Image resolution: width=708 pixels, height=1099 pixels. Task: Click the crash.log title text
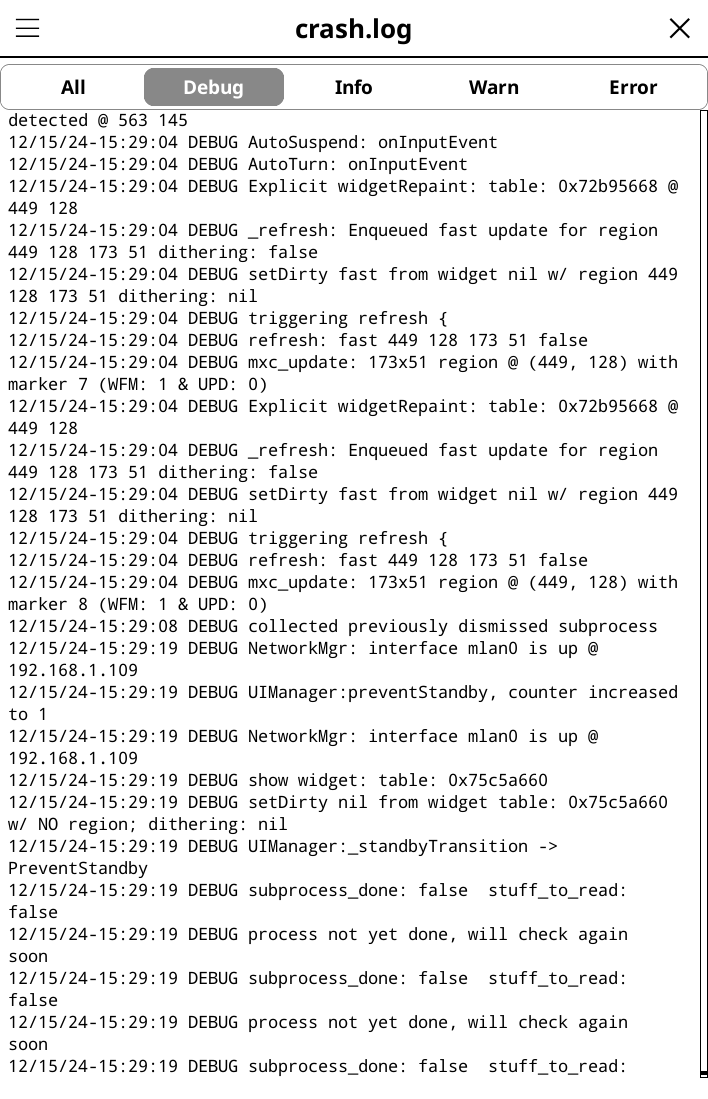click(353, 29)
